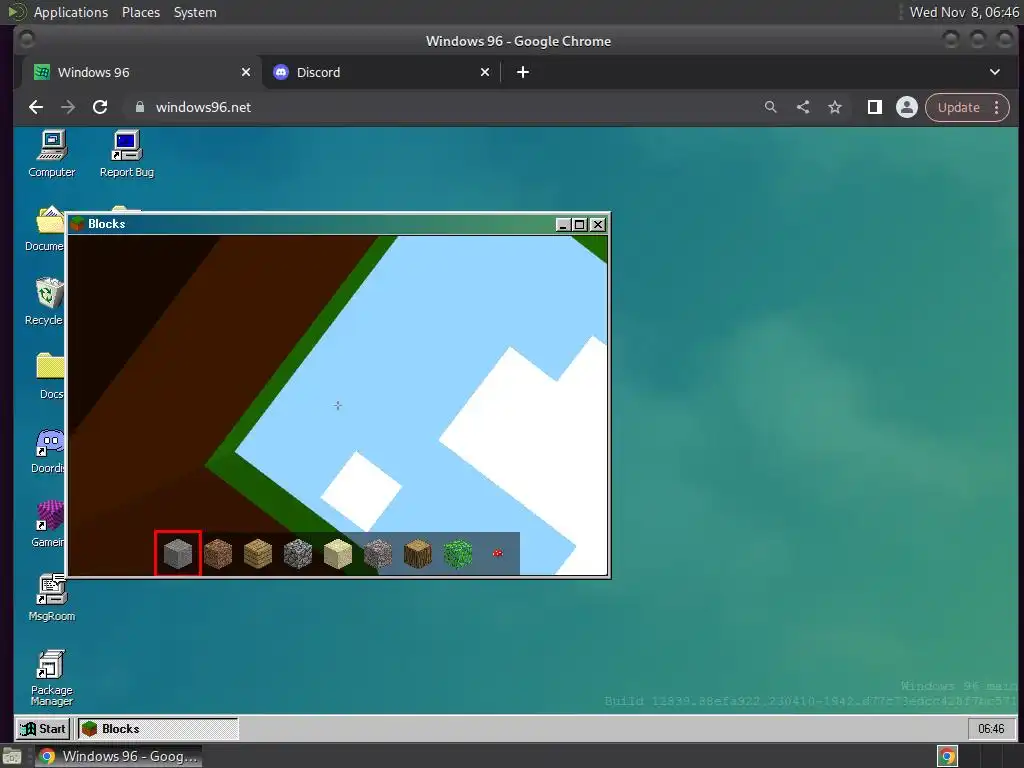Select the red mushroom item

(x=498, y=553)
